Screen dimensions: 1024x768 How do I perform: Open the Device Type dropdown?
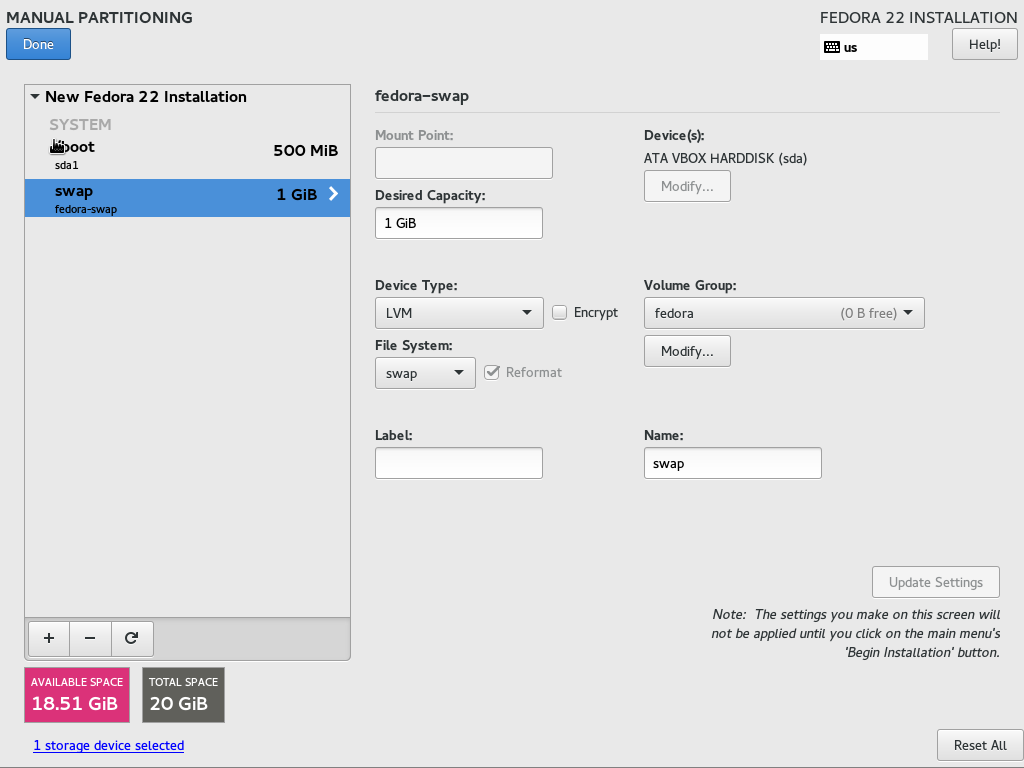459,313
